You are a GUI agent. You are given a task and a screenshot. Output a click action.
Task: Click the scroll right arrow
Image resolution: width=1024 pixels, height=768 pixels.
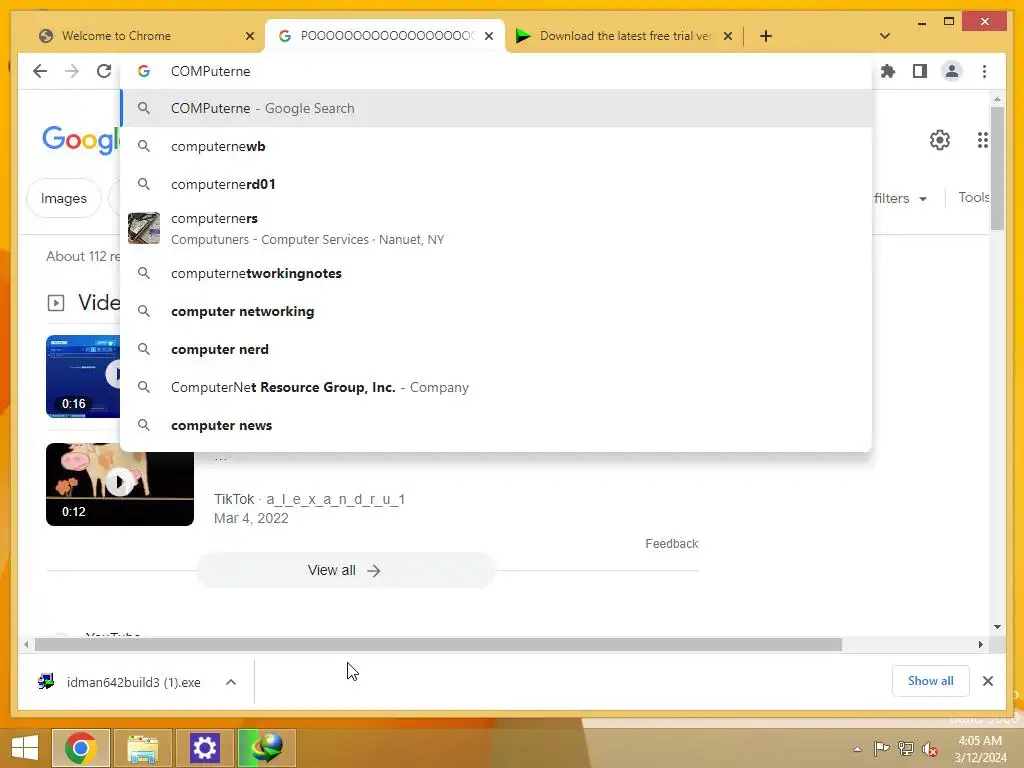coord(980,645)
